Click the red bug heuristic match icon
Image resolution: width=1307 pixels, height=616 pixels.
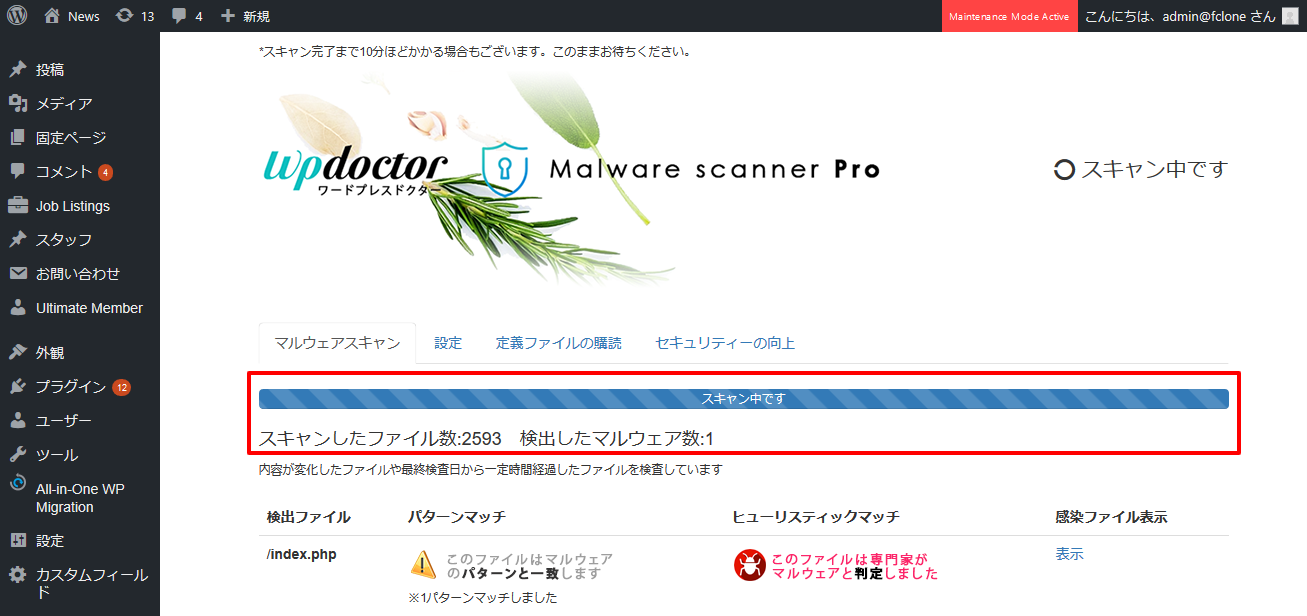[x=749, y=565]
